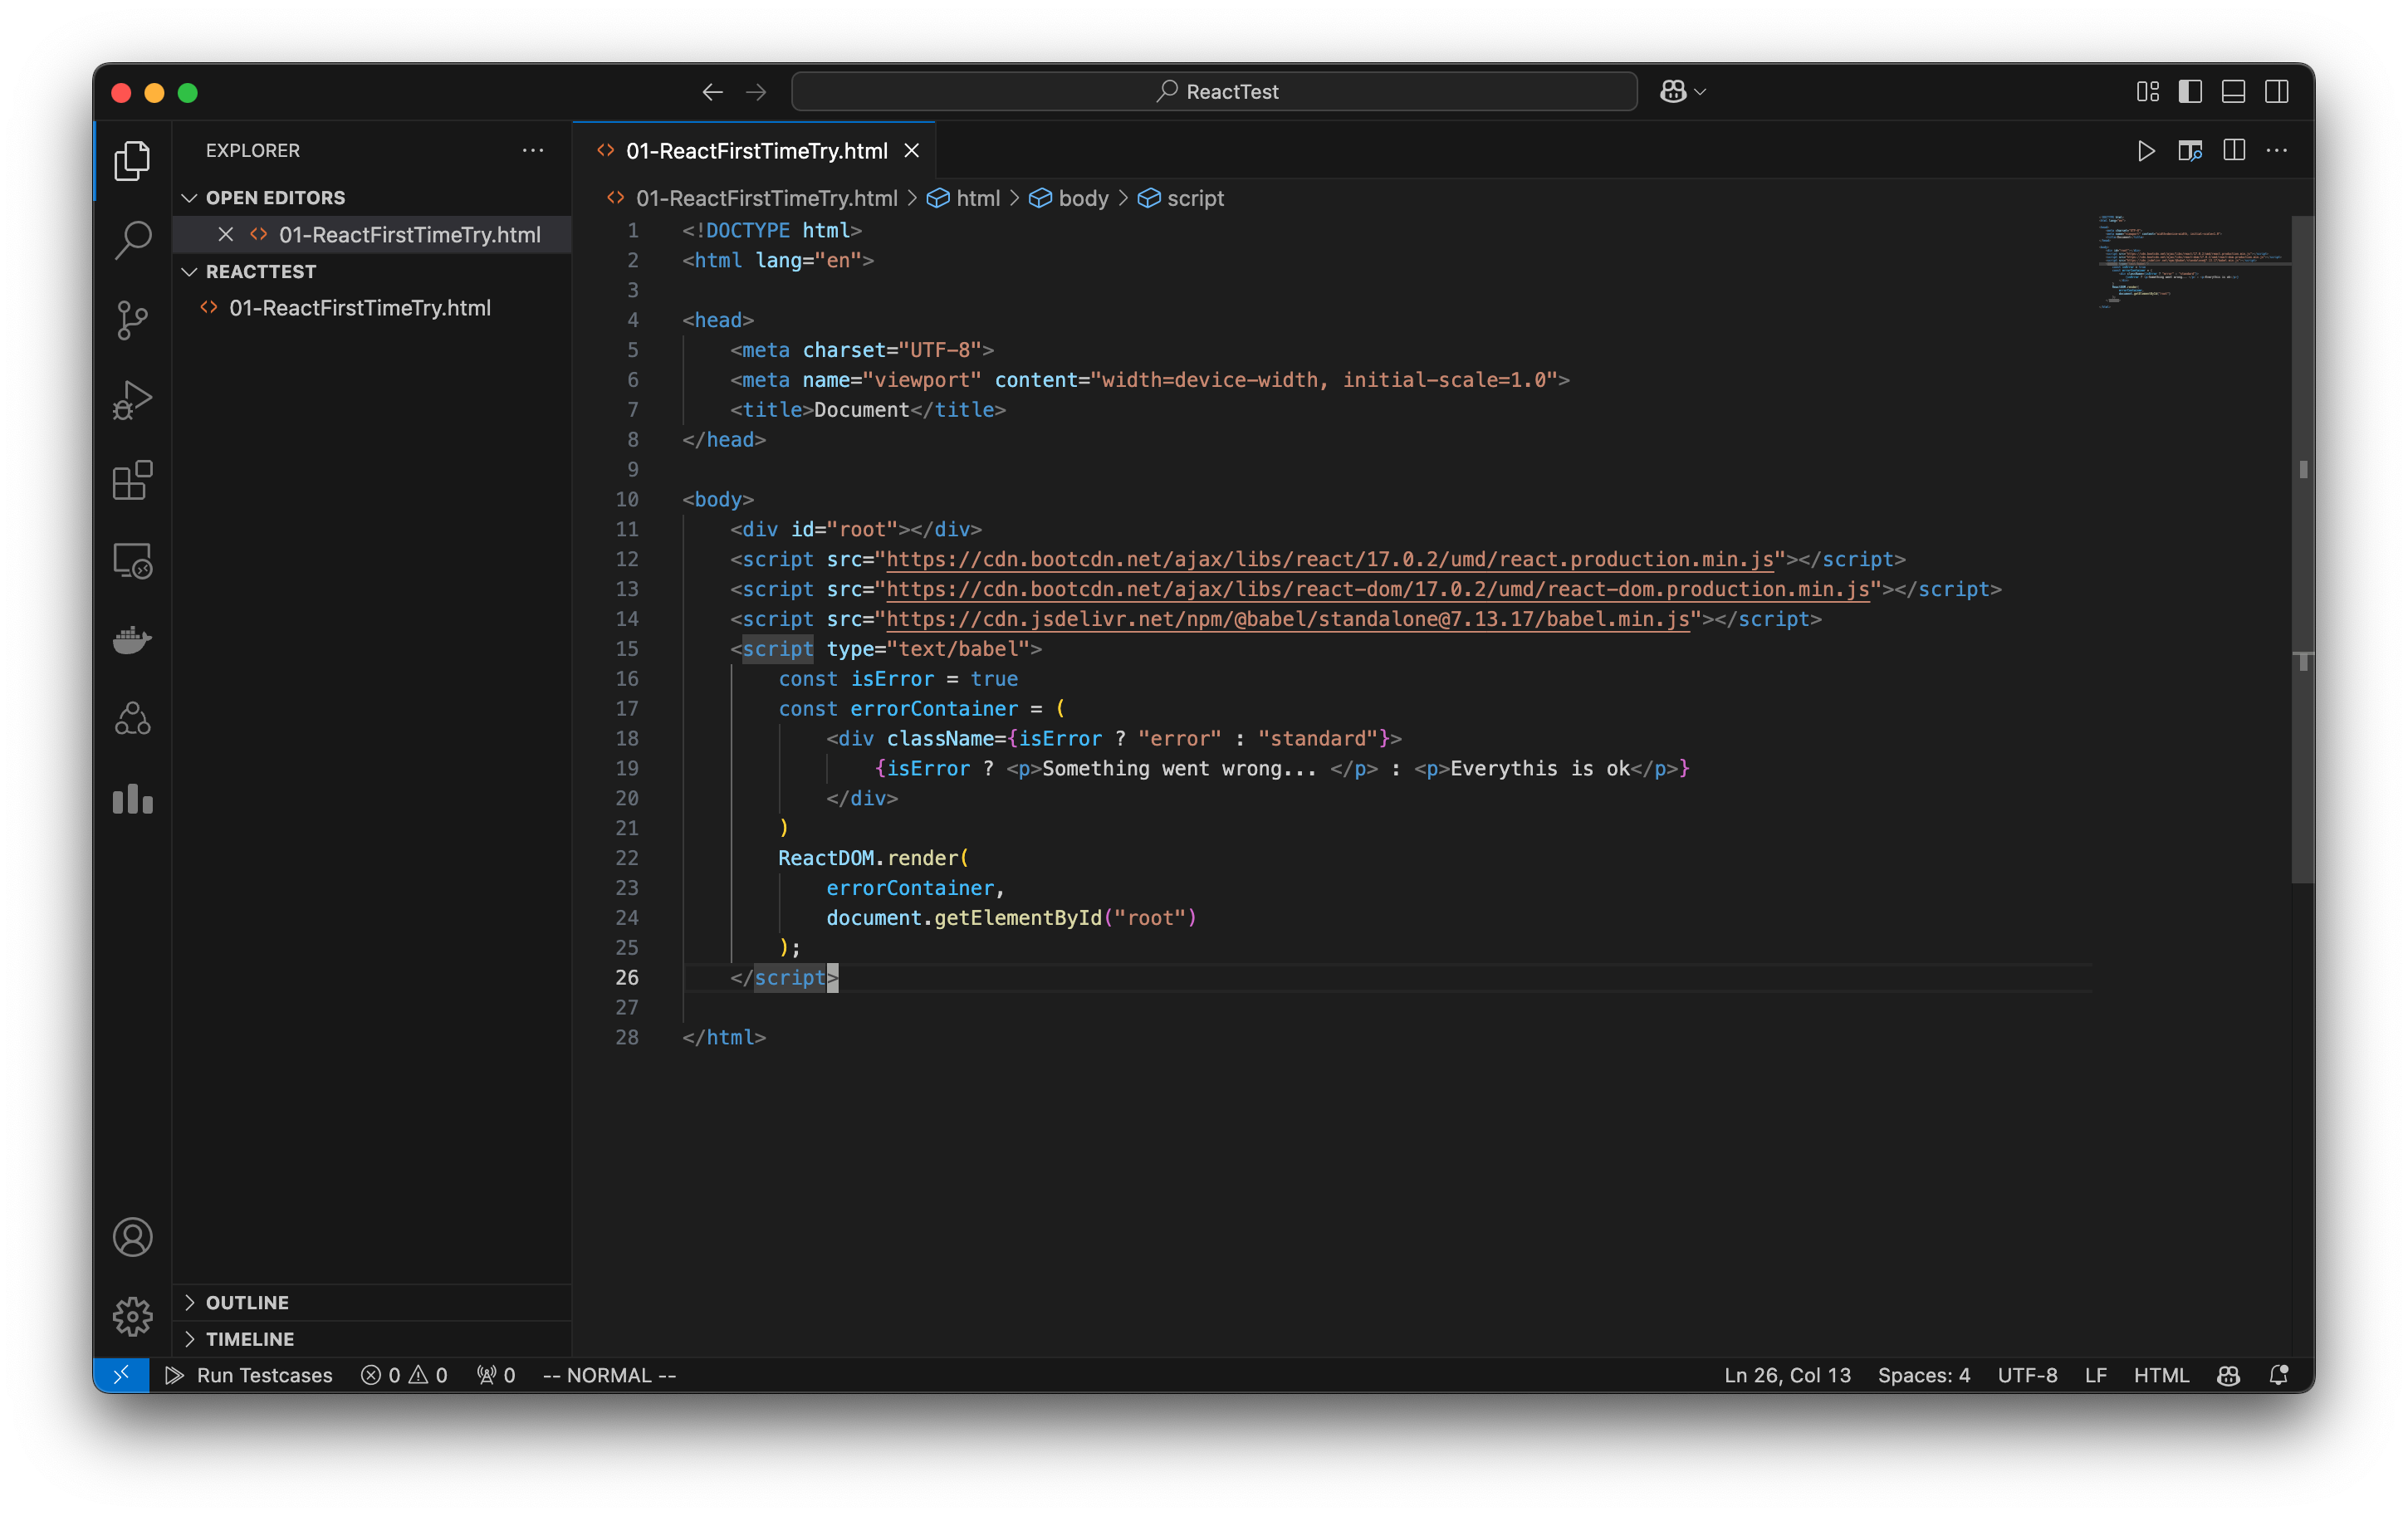Open the Remote Explorer view
Screen dimensions: 2408x1516
(x=132, y=561)
